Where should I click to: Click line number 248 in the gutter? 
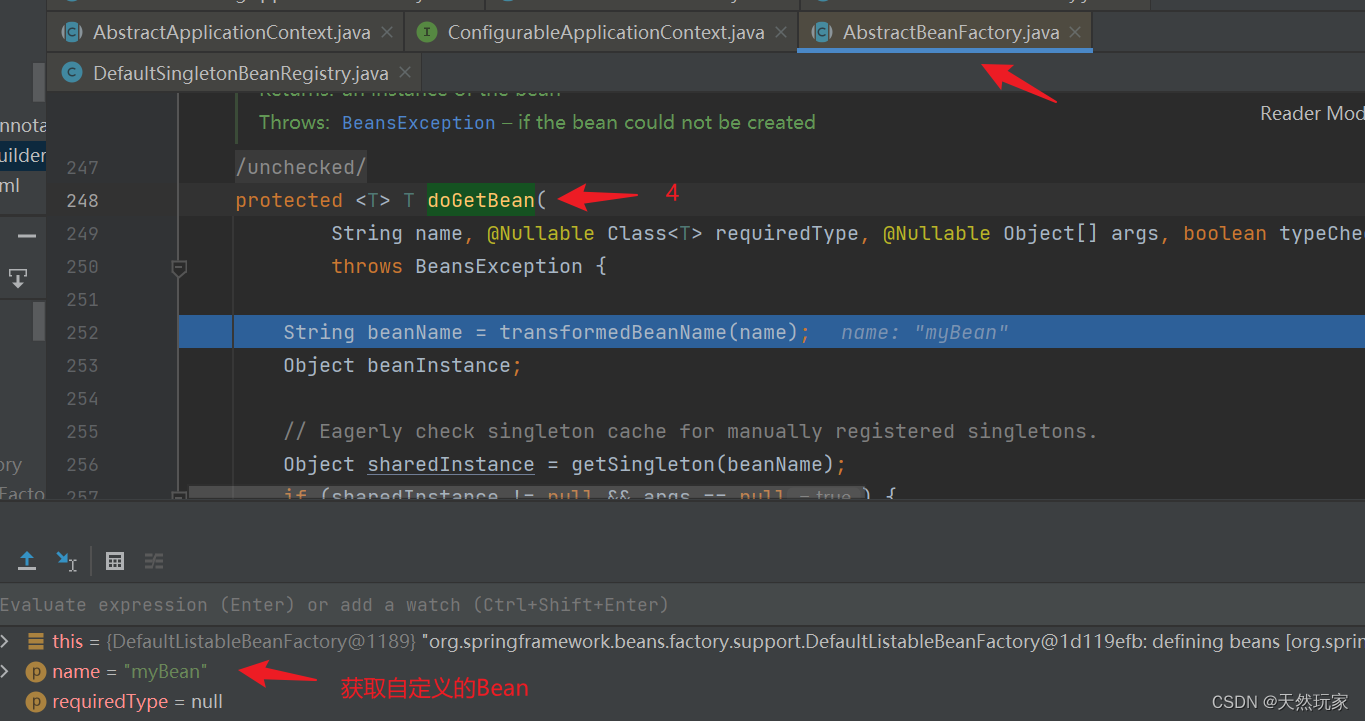coord(82,200)
